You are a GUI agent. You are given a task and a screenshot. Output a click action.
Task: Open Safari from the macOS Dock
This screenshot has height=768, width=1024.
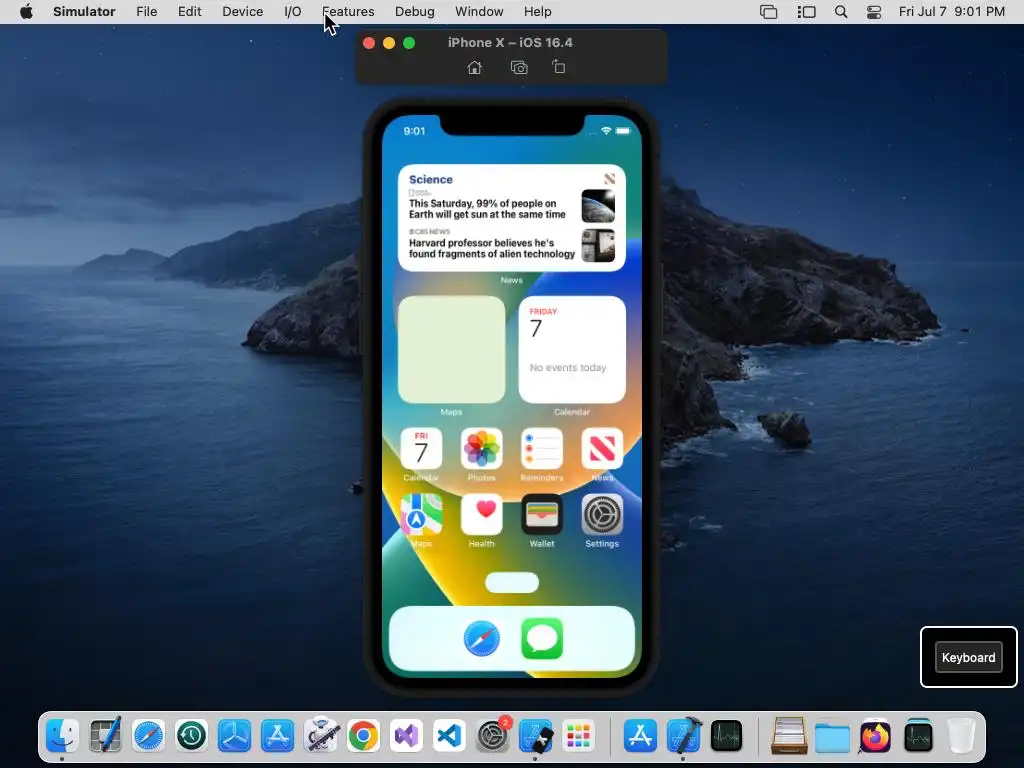(x=148, y=736)
